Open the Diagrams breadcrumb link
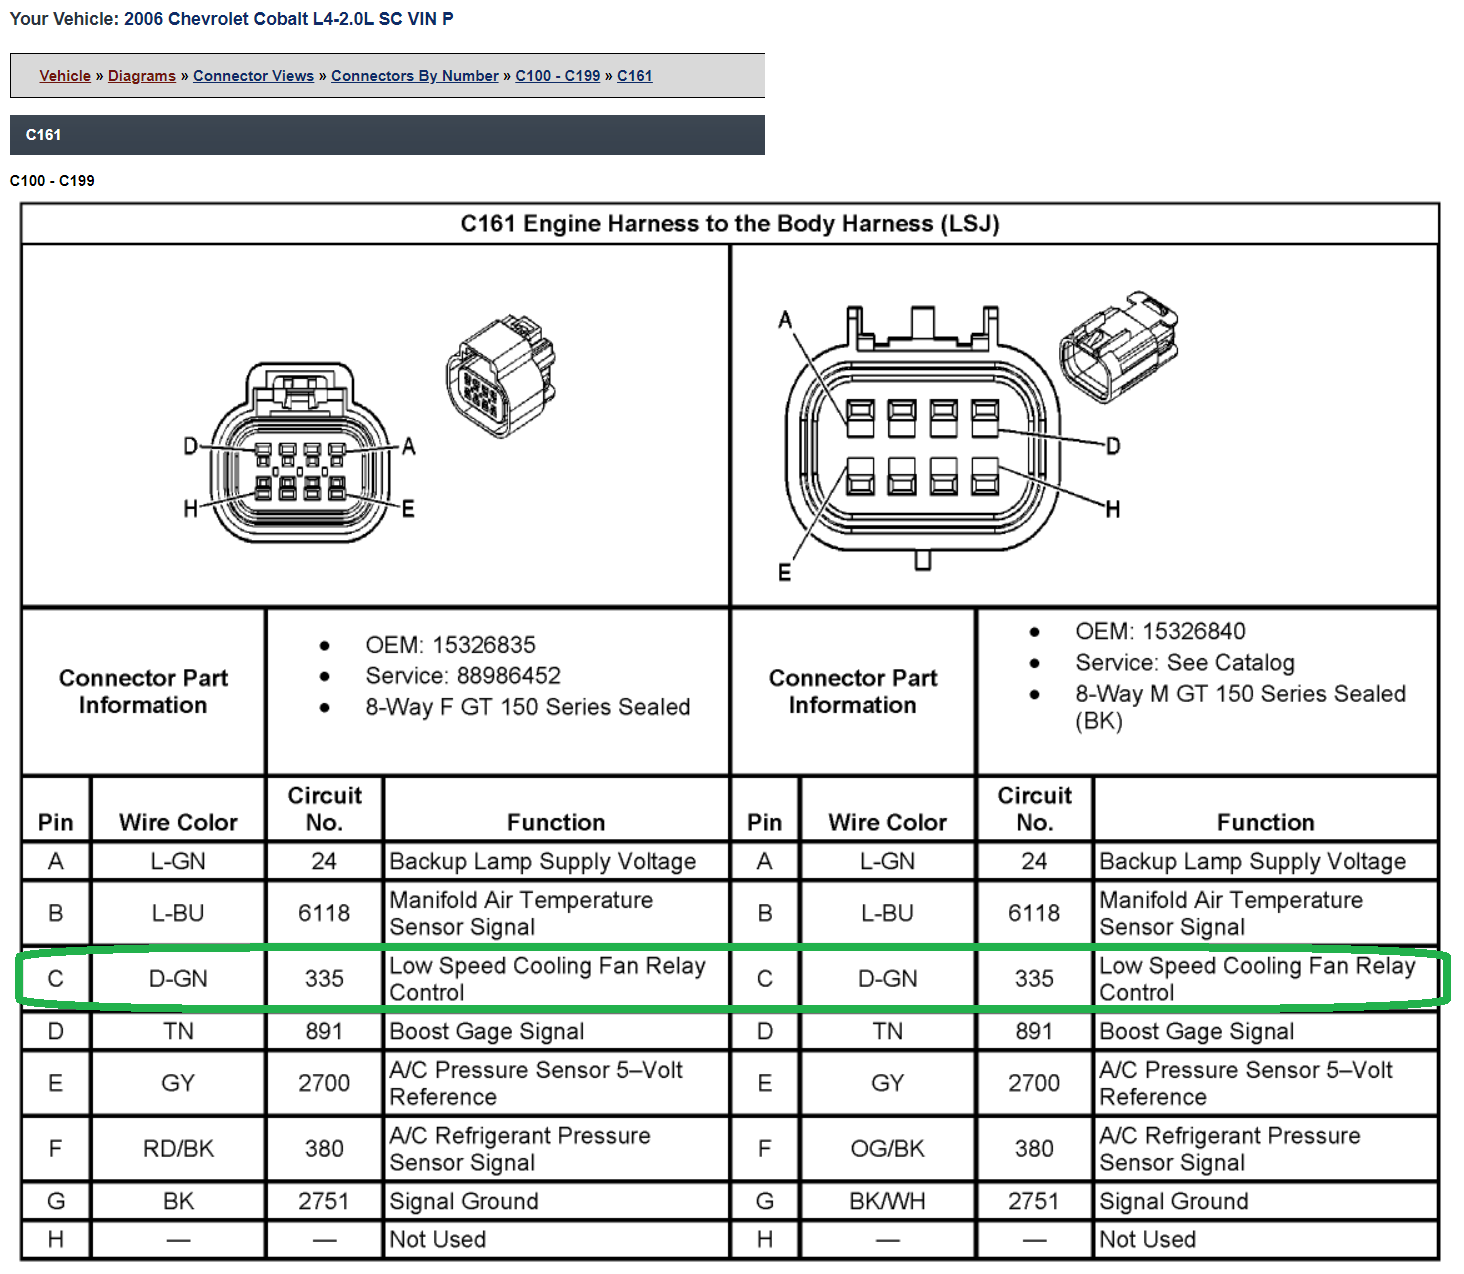Image resolution: width=1464 pixels, height=1274 pixels. pyautogui.click(x=142, y=76)
